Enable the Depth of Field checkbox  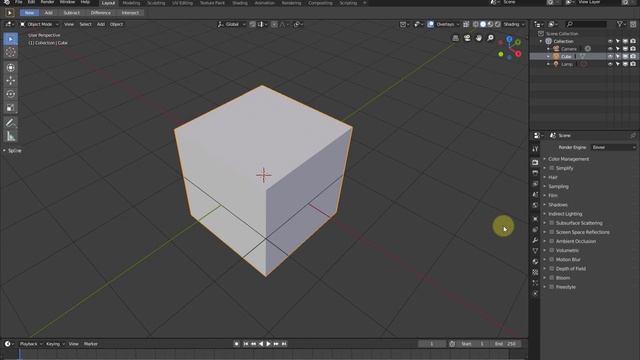tap(551, 269)
